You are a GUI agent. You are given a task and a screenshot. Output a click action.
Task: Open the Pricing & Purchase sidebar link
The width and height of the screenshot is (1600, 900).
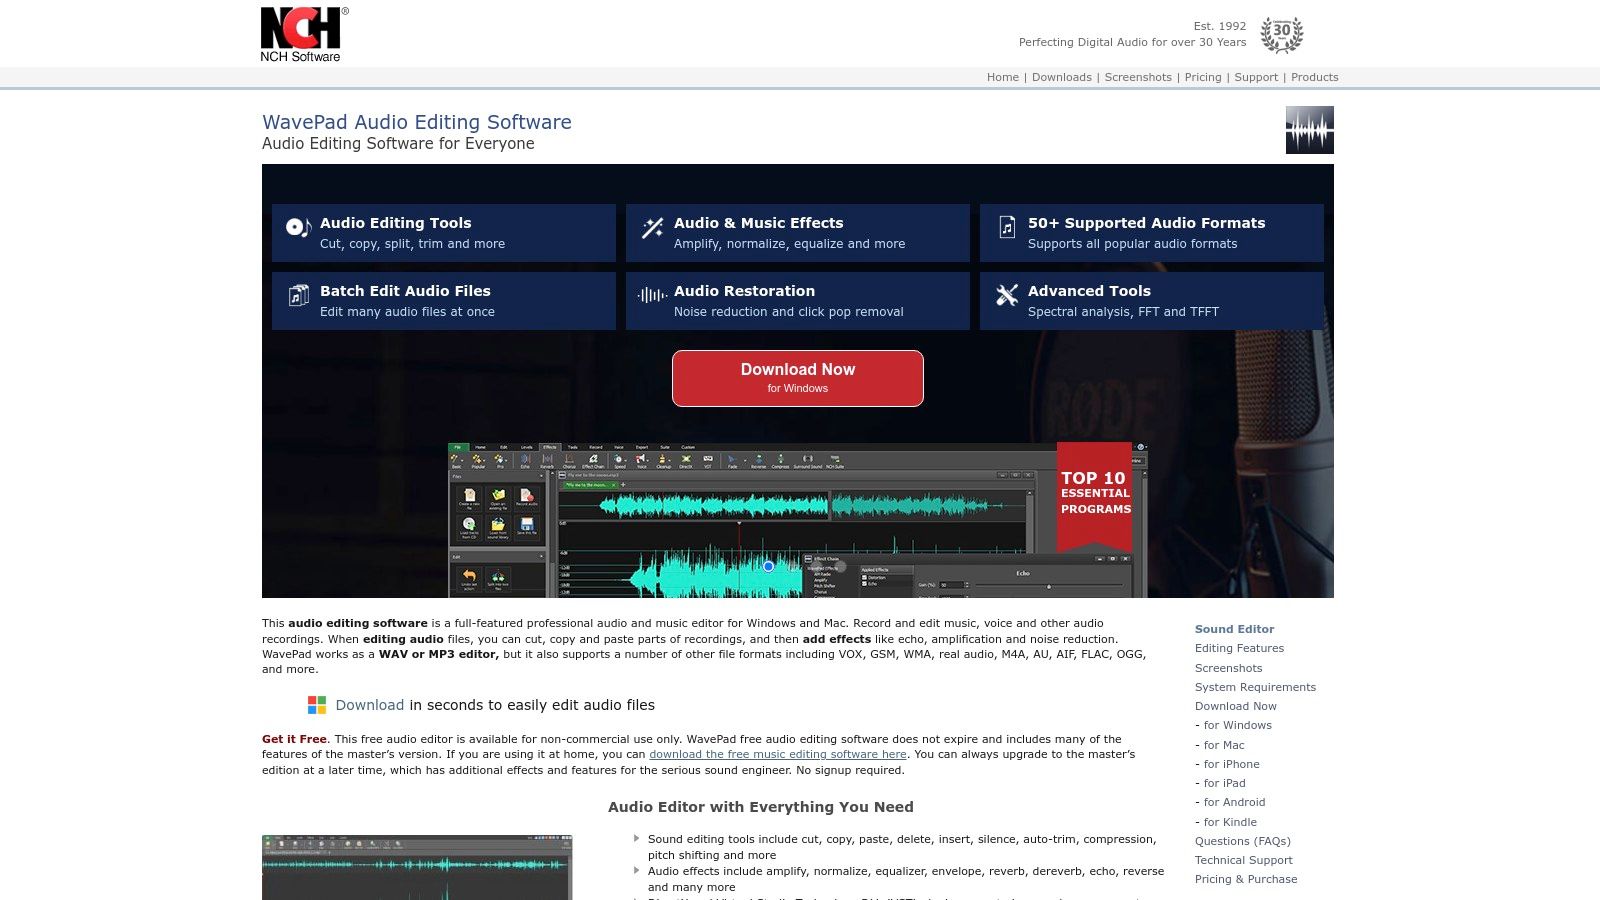click(1246, 879)
